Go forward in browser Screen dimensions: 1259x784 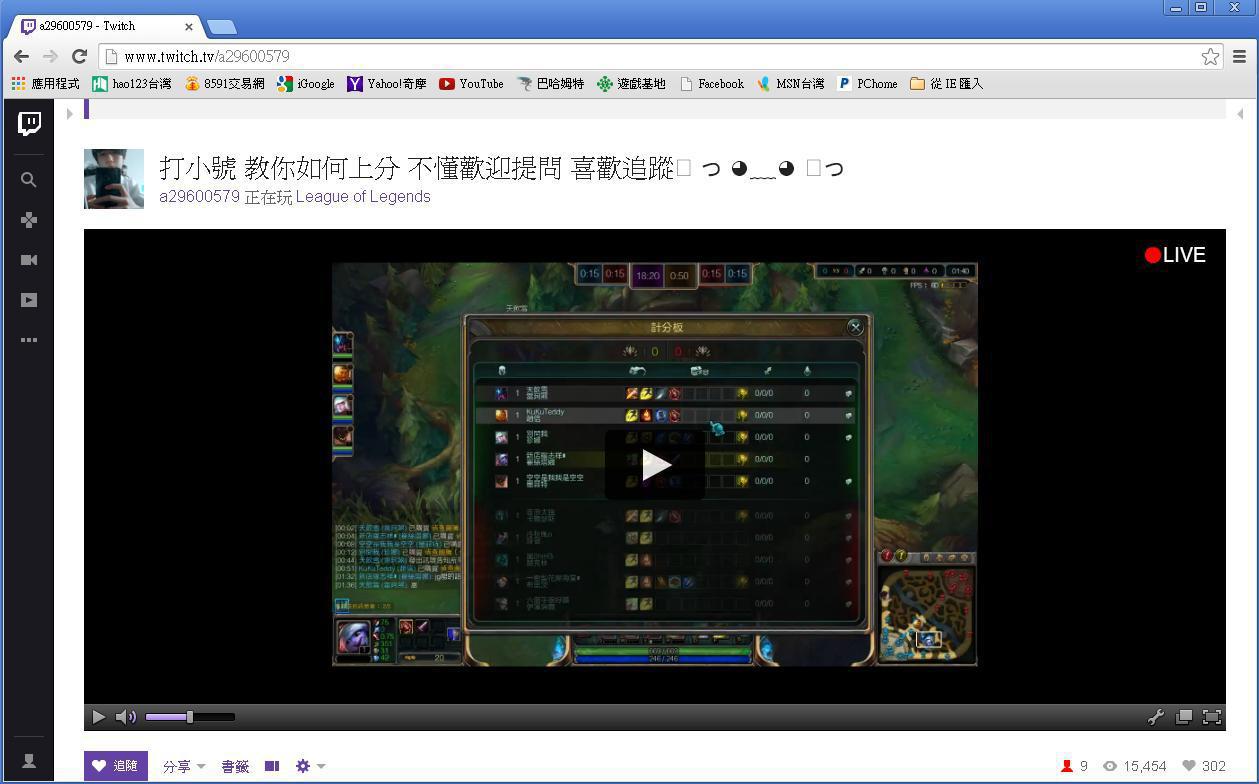click(x=50, y=56)
